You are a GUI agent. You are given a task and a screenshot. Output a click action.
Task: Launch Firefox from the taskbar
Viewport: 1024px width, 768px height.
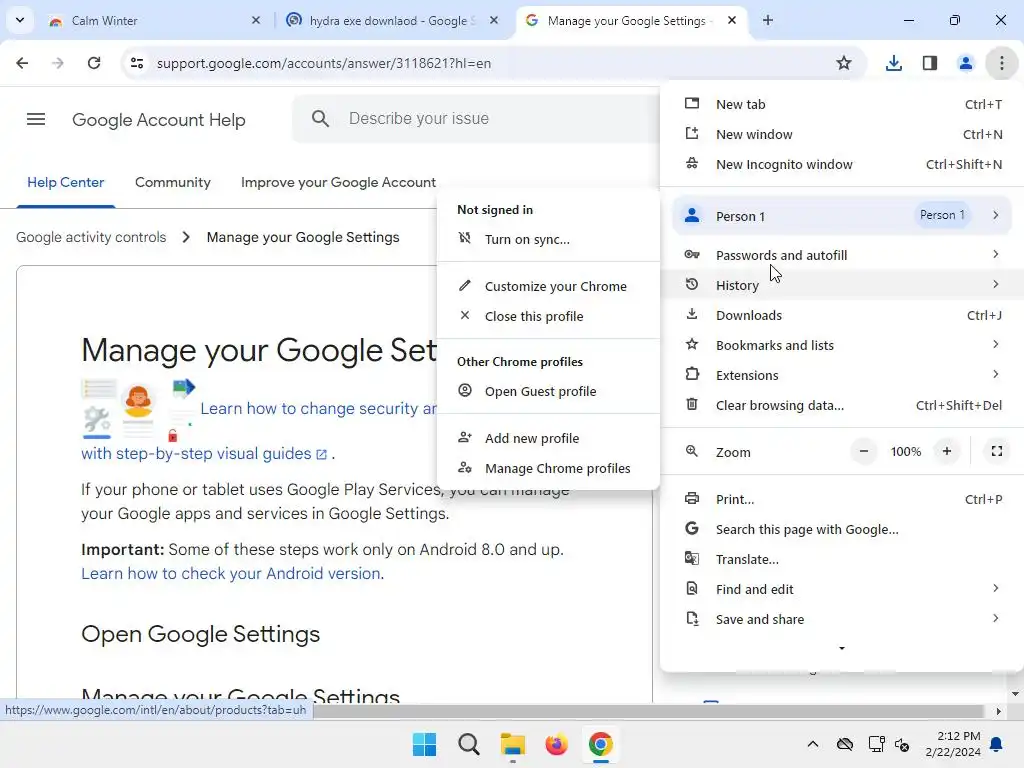556,744
